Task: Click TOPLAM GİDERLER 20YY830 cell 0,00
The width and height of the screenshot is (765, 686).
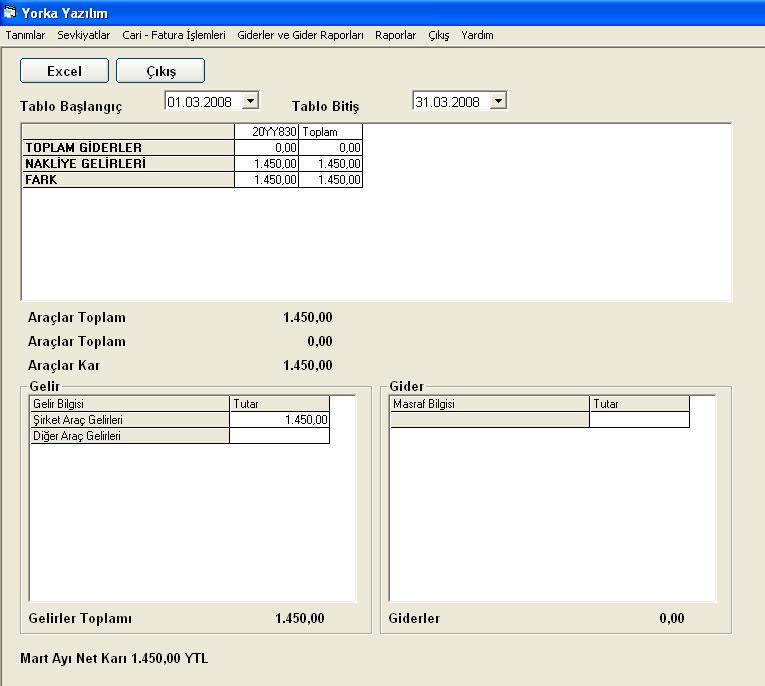Action: tap(266, 148)
